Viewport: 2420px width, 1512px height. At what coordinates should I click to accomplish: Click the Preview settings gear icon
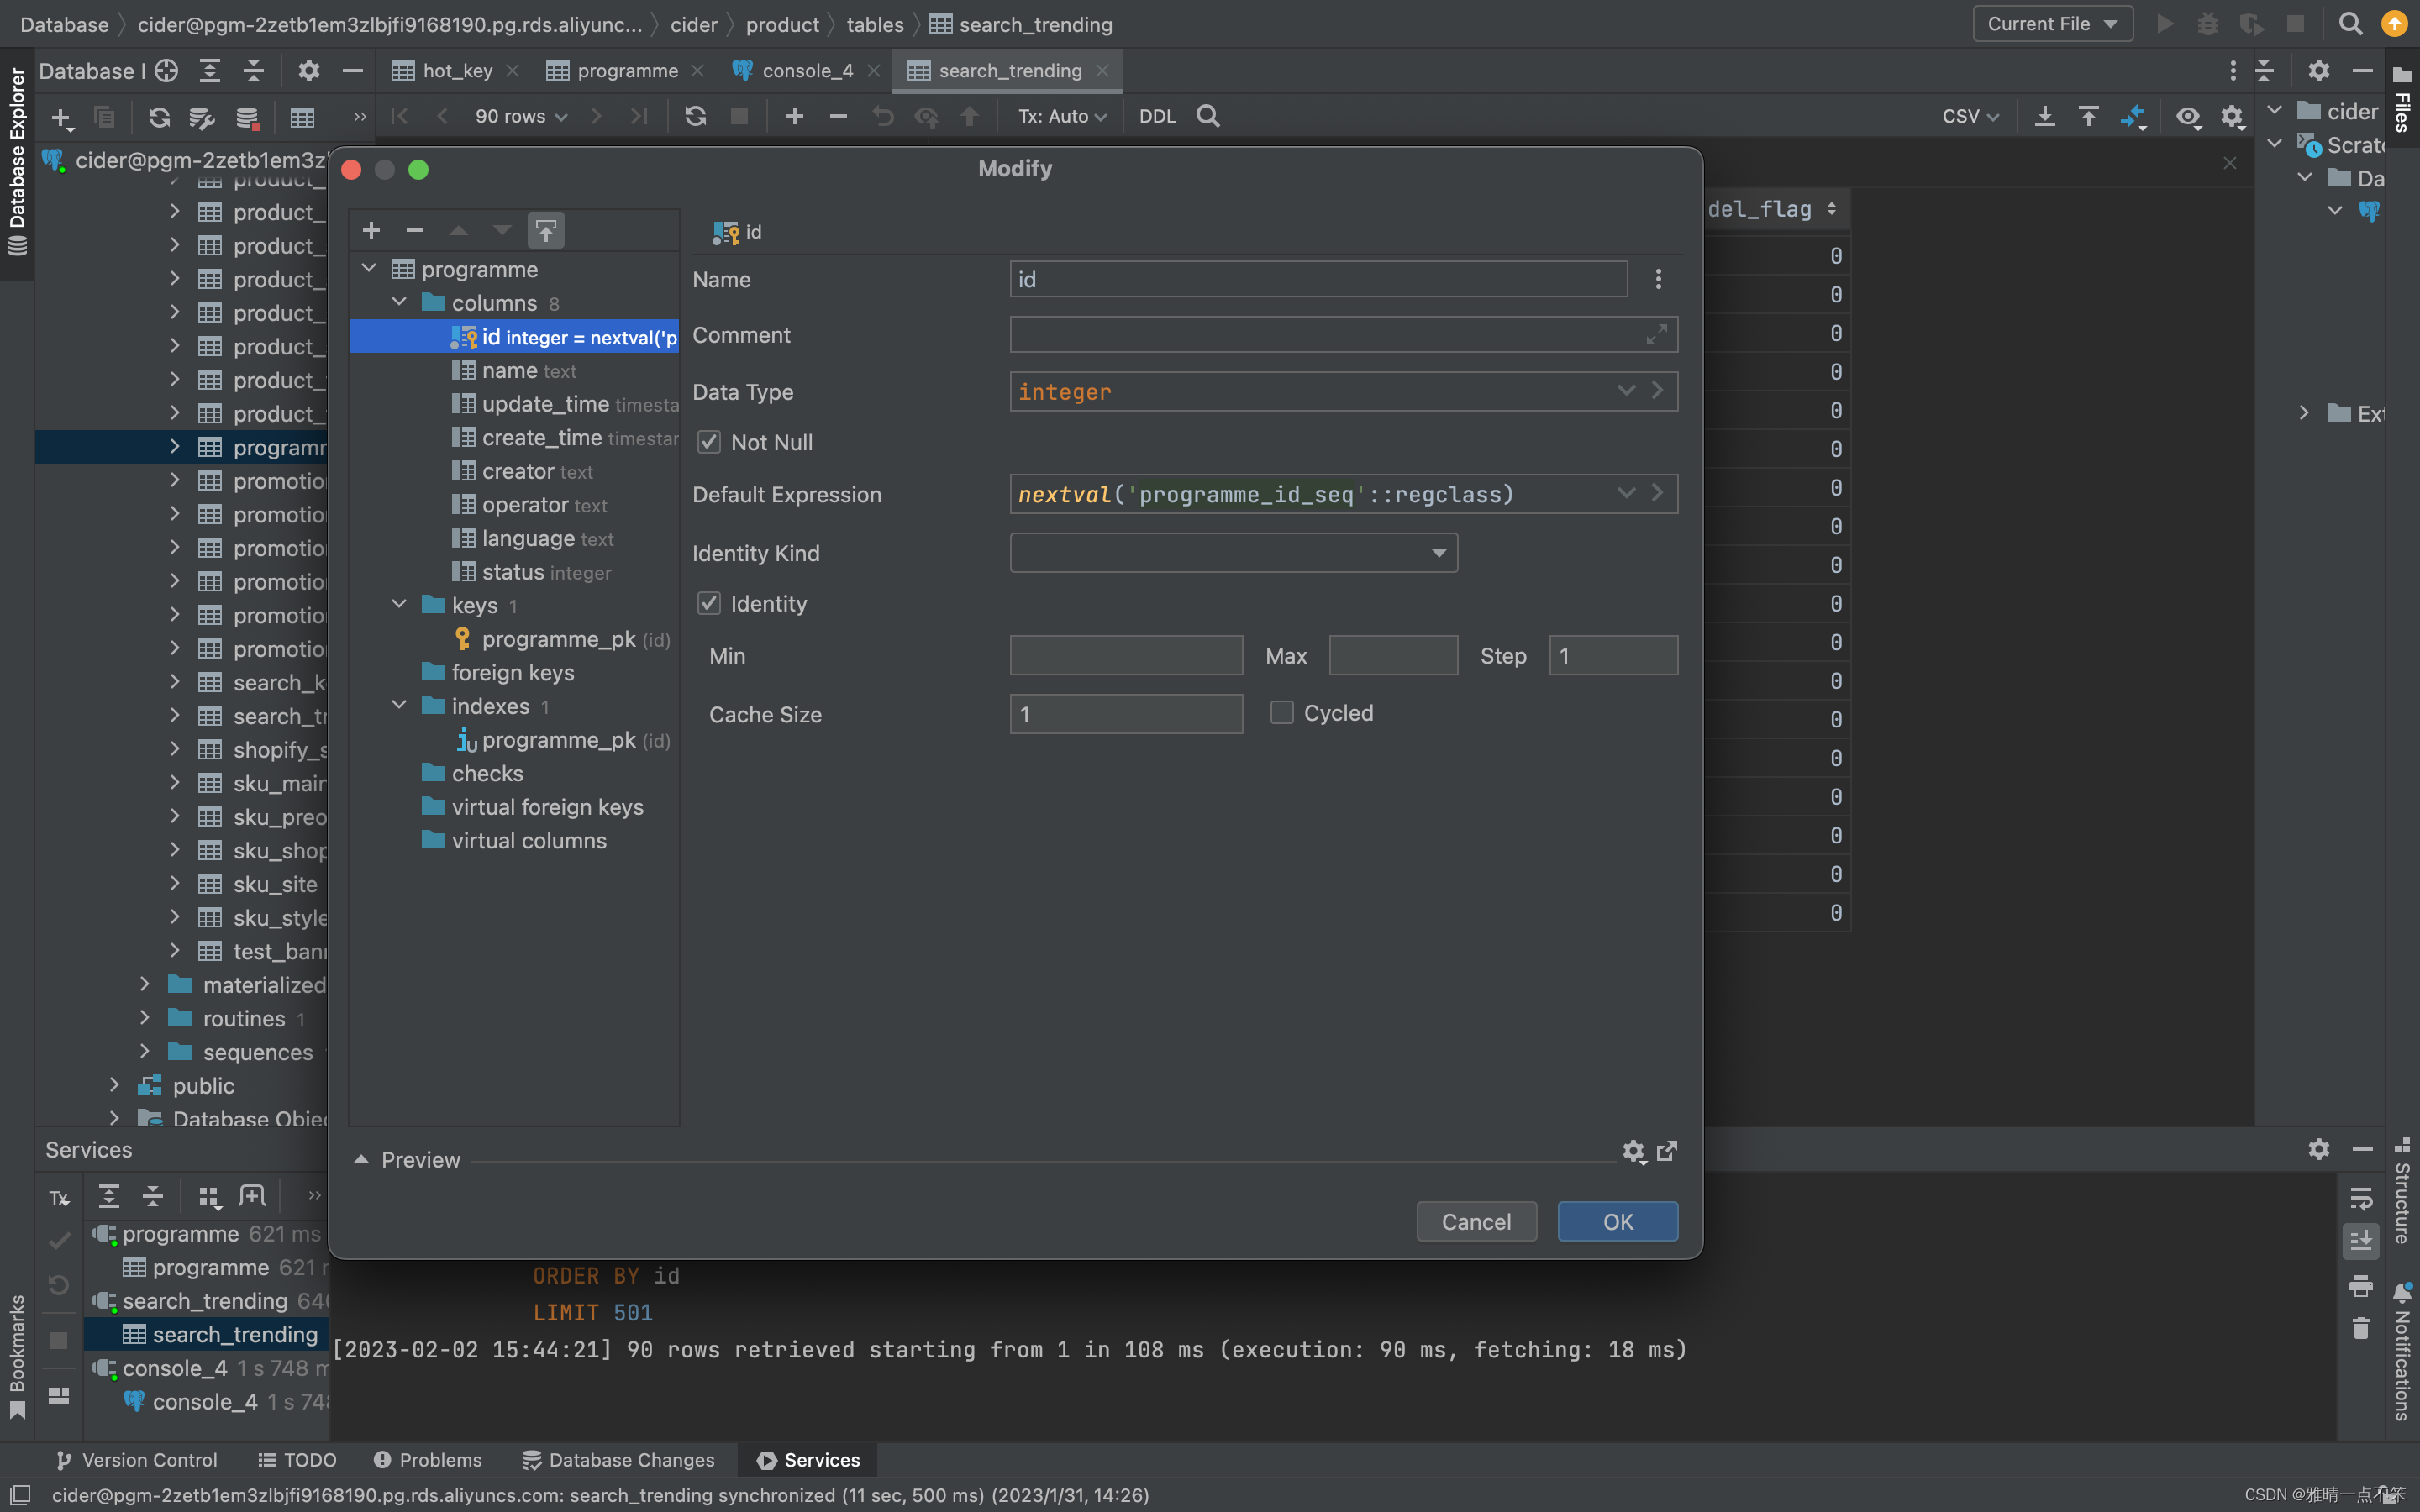coord(1633,1151)
